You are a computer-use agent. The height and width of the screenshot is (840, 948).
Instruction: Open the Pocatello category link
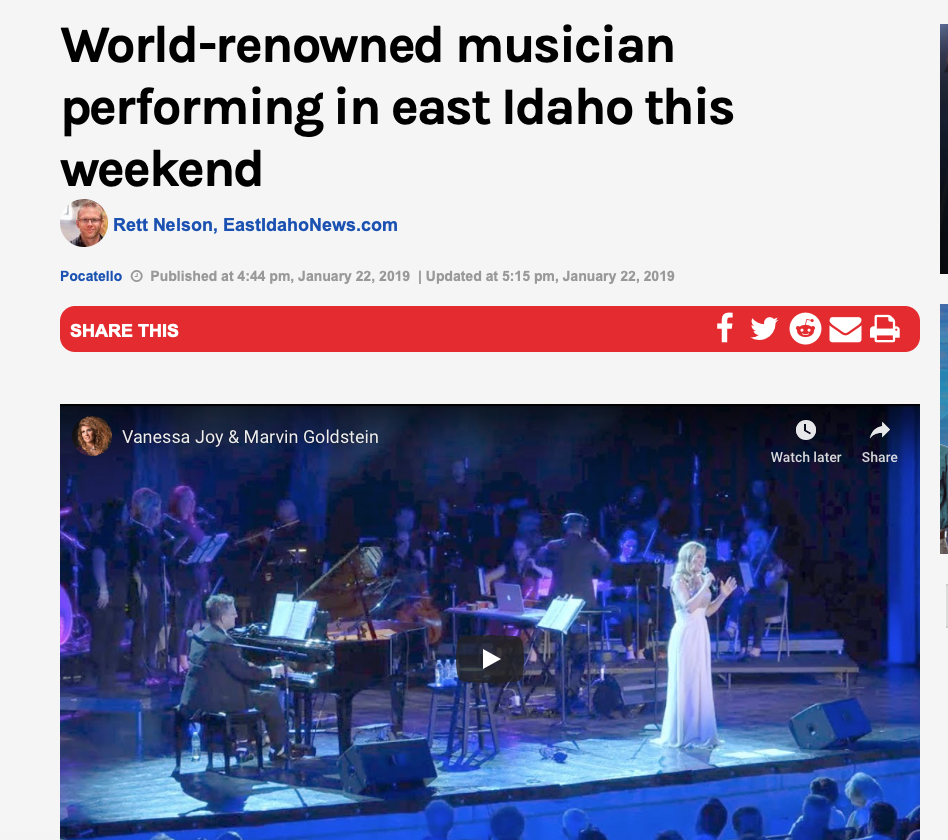(x=91, y=276)
